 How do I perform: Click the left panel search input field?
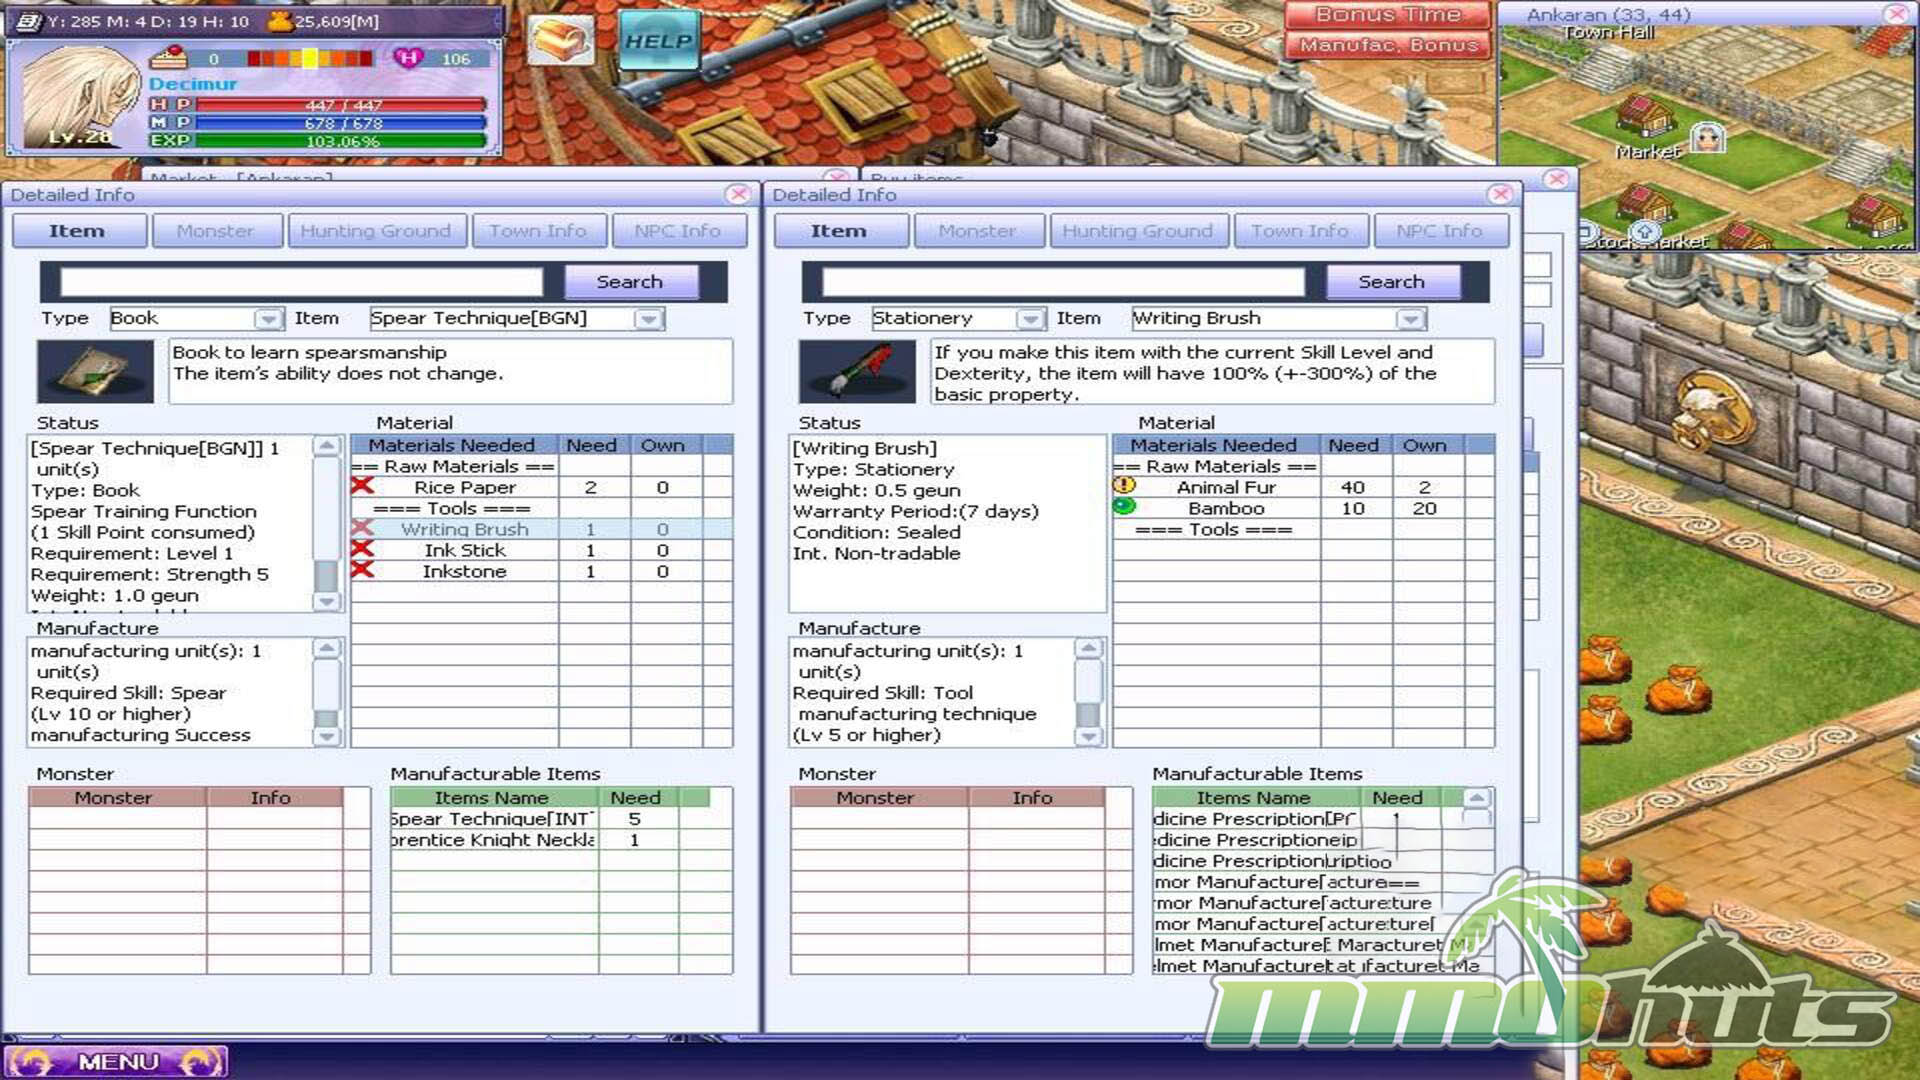point(301,282)
